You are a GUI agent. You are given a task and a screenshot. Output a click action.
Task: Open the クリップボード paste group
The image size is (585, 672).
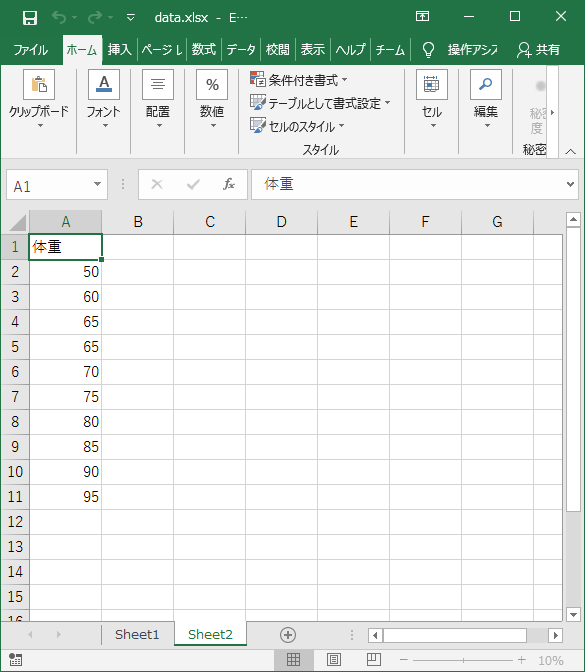[x=39, y=99]
